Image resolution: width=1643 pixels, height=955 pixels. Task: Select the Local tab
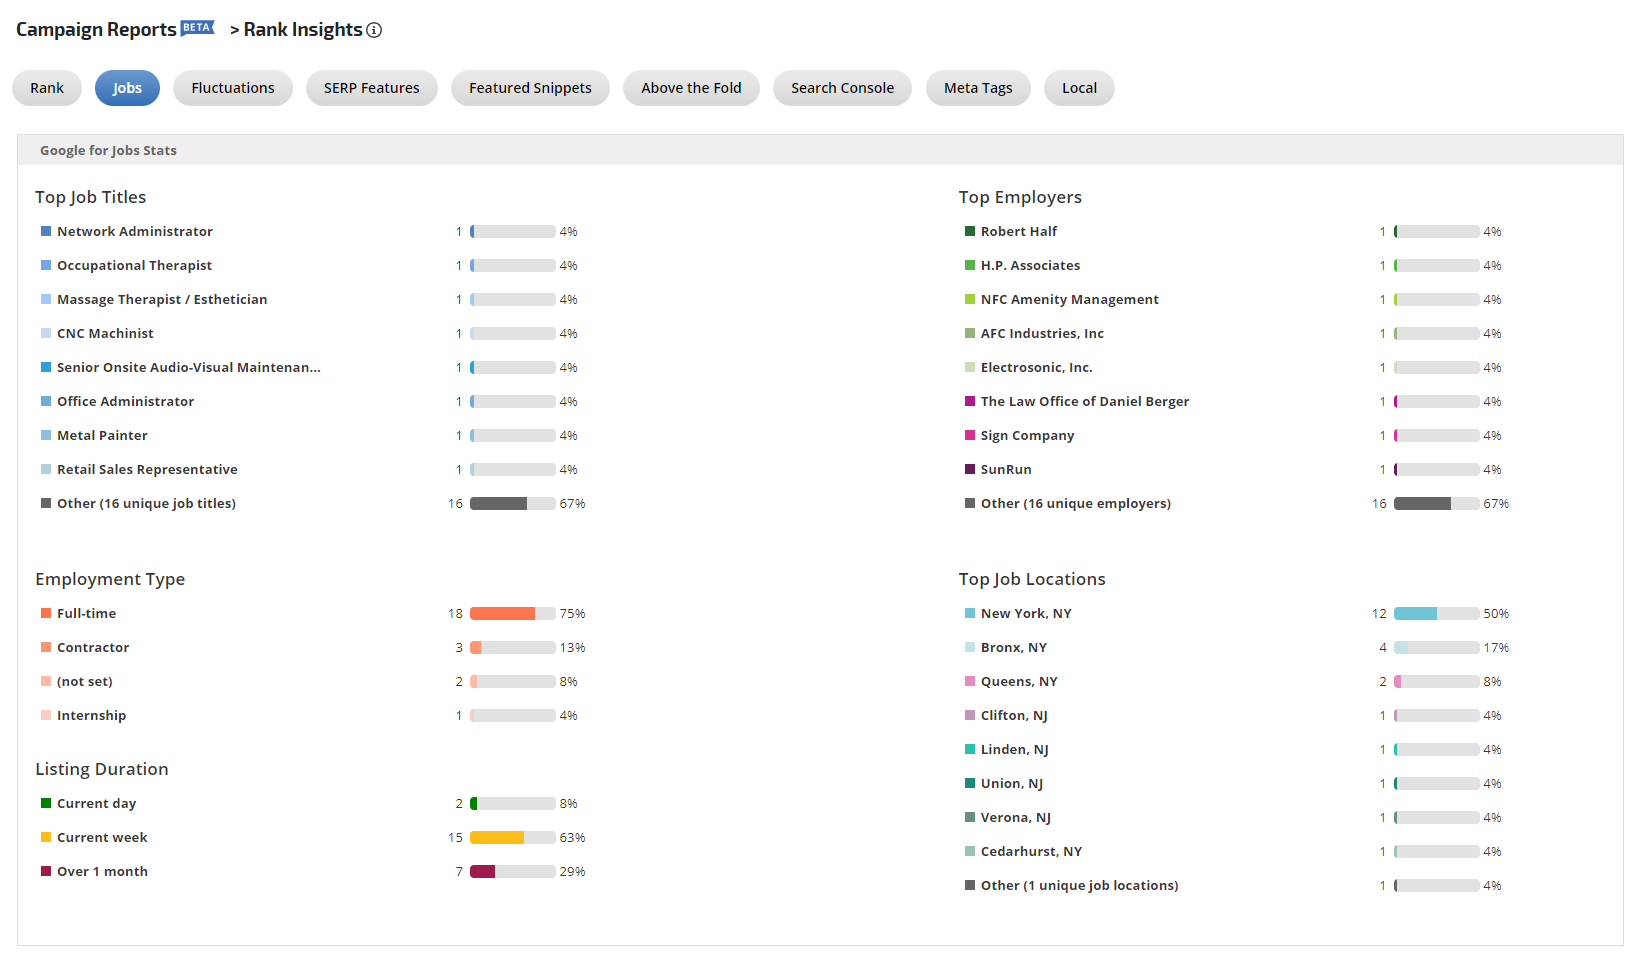tap(1079, 88)
